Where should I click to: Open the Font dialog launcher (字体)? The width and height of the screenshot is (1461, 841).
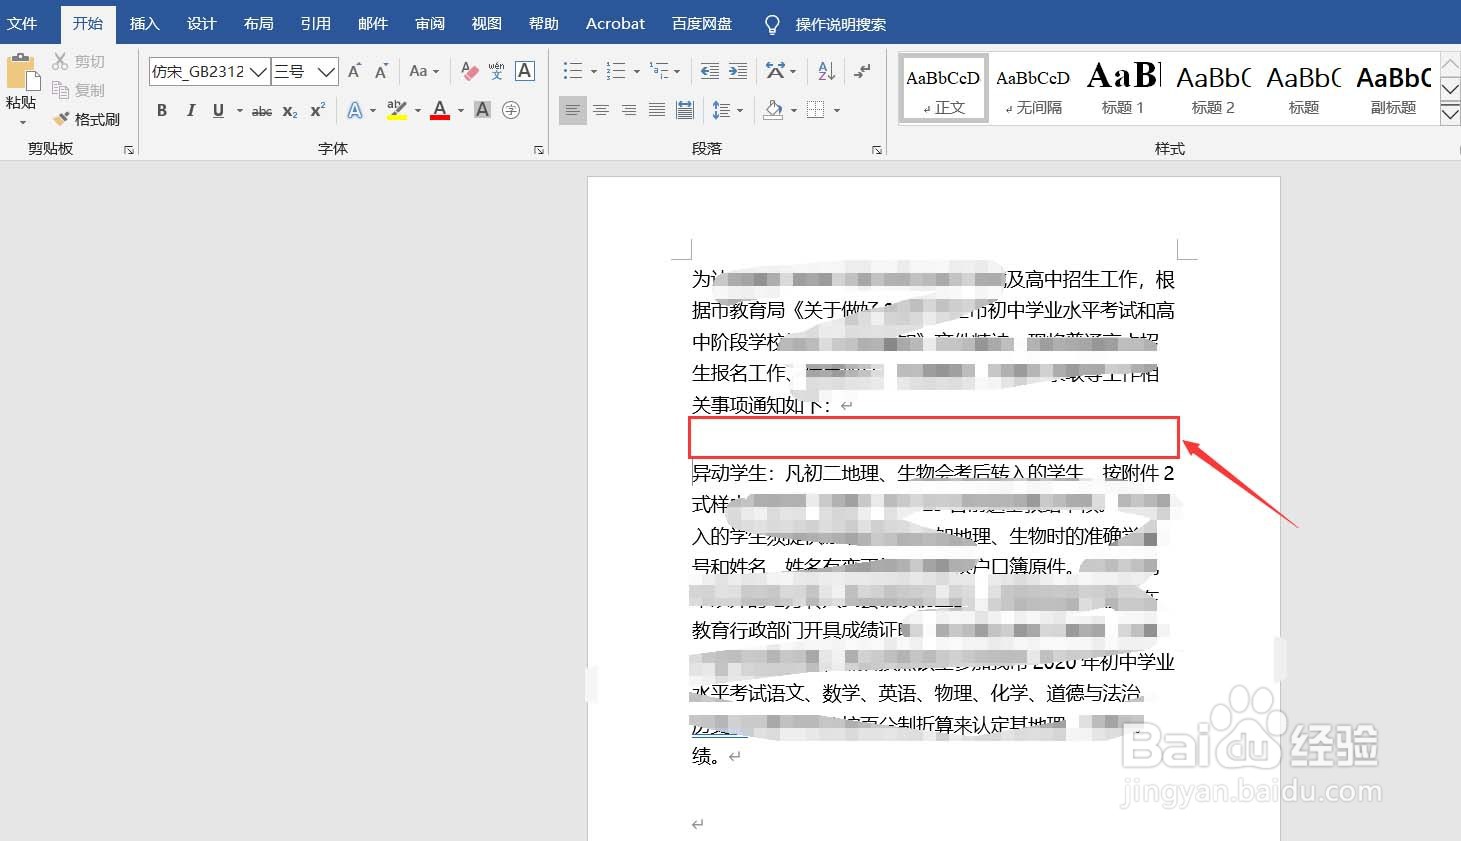[539, 150]
